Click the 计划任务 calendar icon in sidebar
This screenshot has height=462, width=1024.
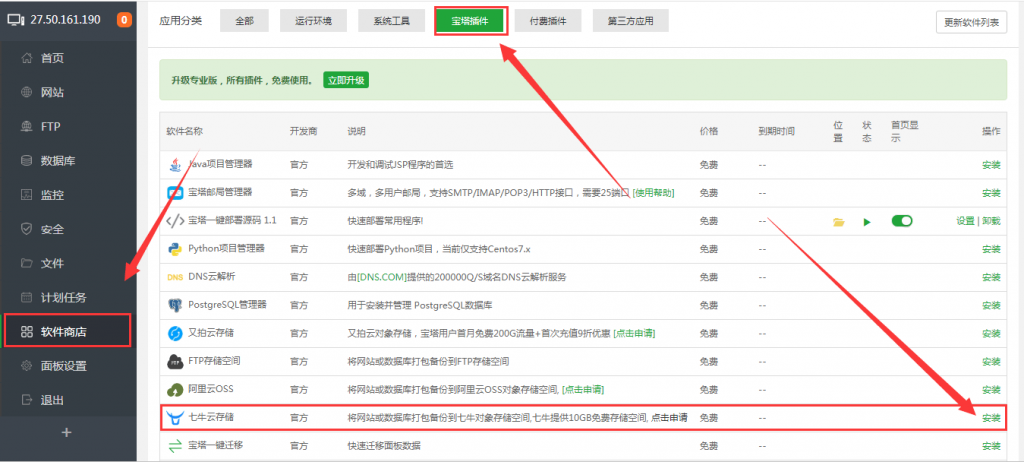pos(27,297)
